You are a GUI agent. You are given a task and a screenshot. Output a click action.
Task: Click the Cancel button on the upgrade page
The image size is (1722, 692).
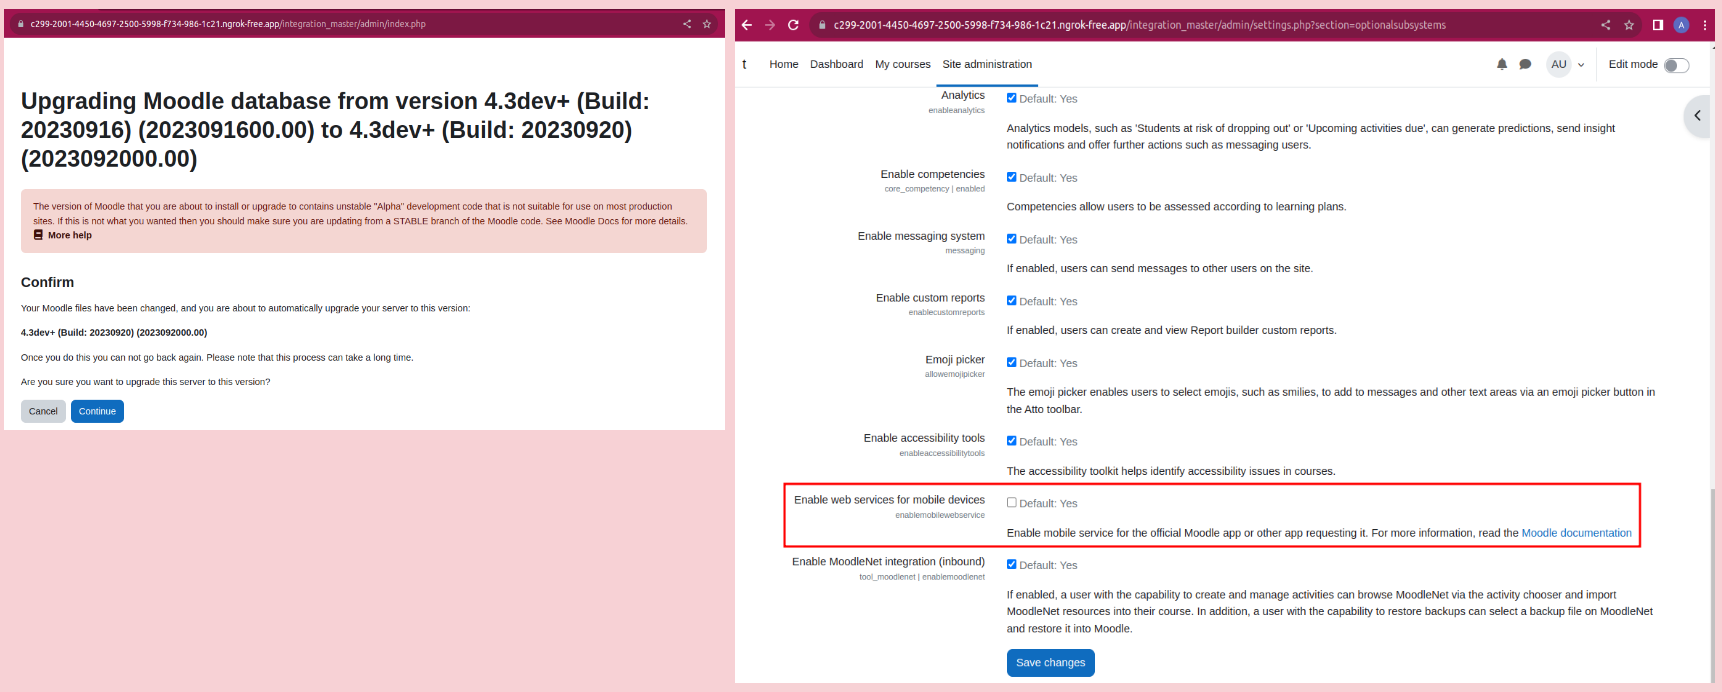[x=43, y=411]
